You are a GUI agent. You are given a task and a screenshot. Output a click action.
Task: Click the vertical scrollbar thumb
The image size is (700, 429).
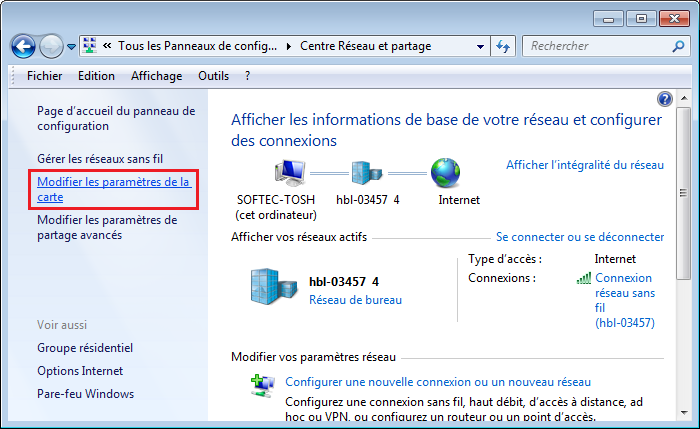point(683,193)
